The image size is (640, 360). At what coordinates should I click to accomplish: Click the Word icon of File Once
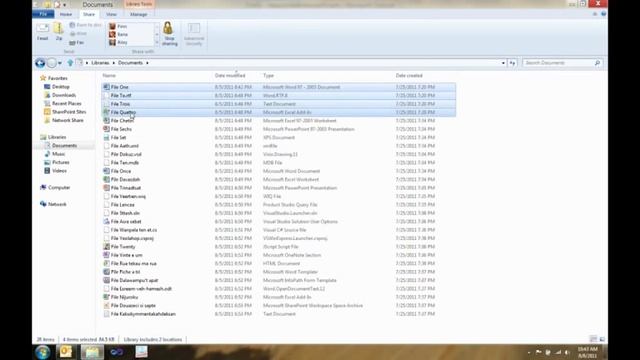pyautogui.click(x=106, y=171)
